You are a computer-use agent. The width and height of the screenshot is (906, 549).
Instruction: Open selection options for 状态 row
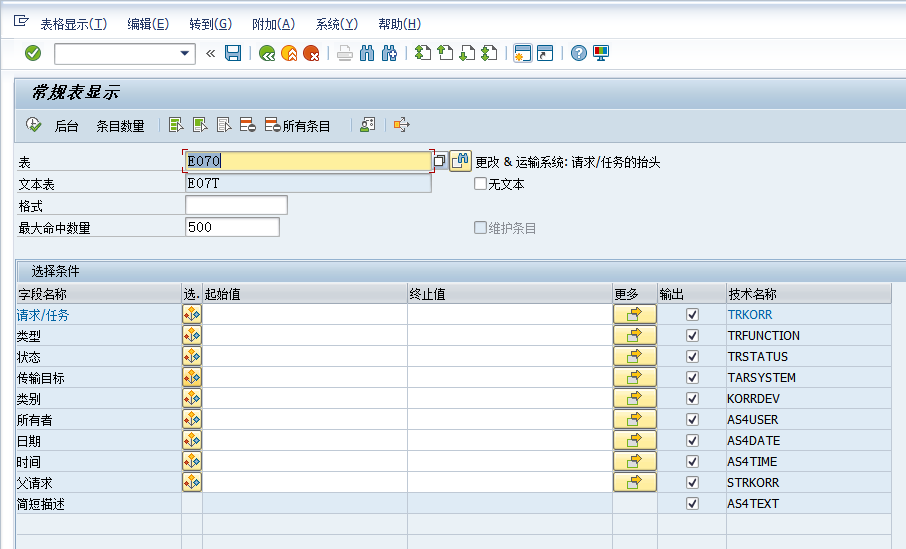coord(192,357)
